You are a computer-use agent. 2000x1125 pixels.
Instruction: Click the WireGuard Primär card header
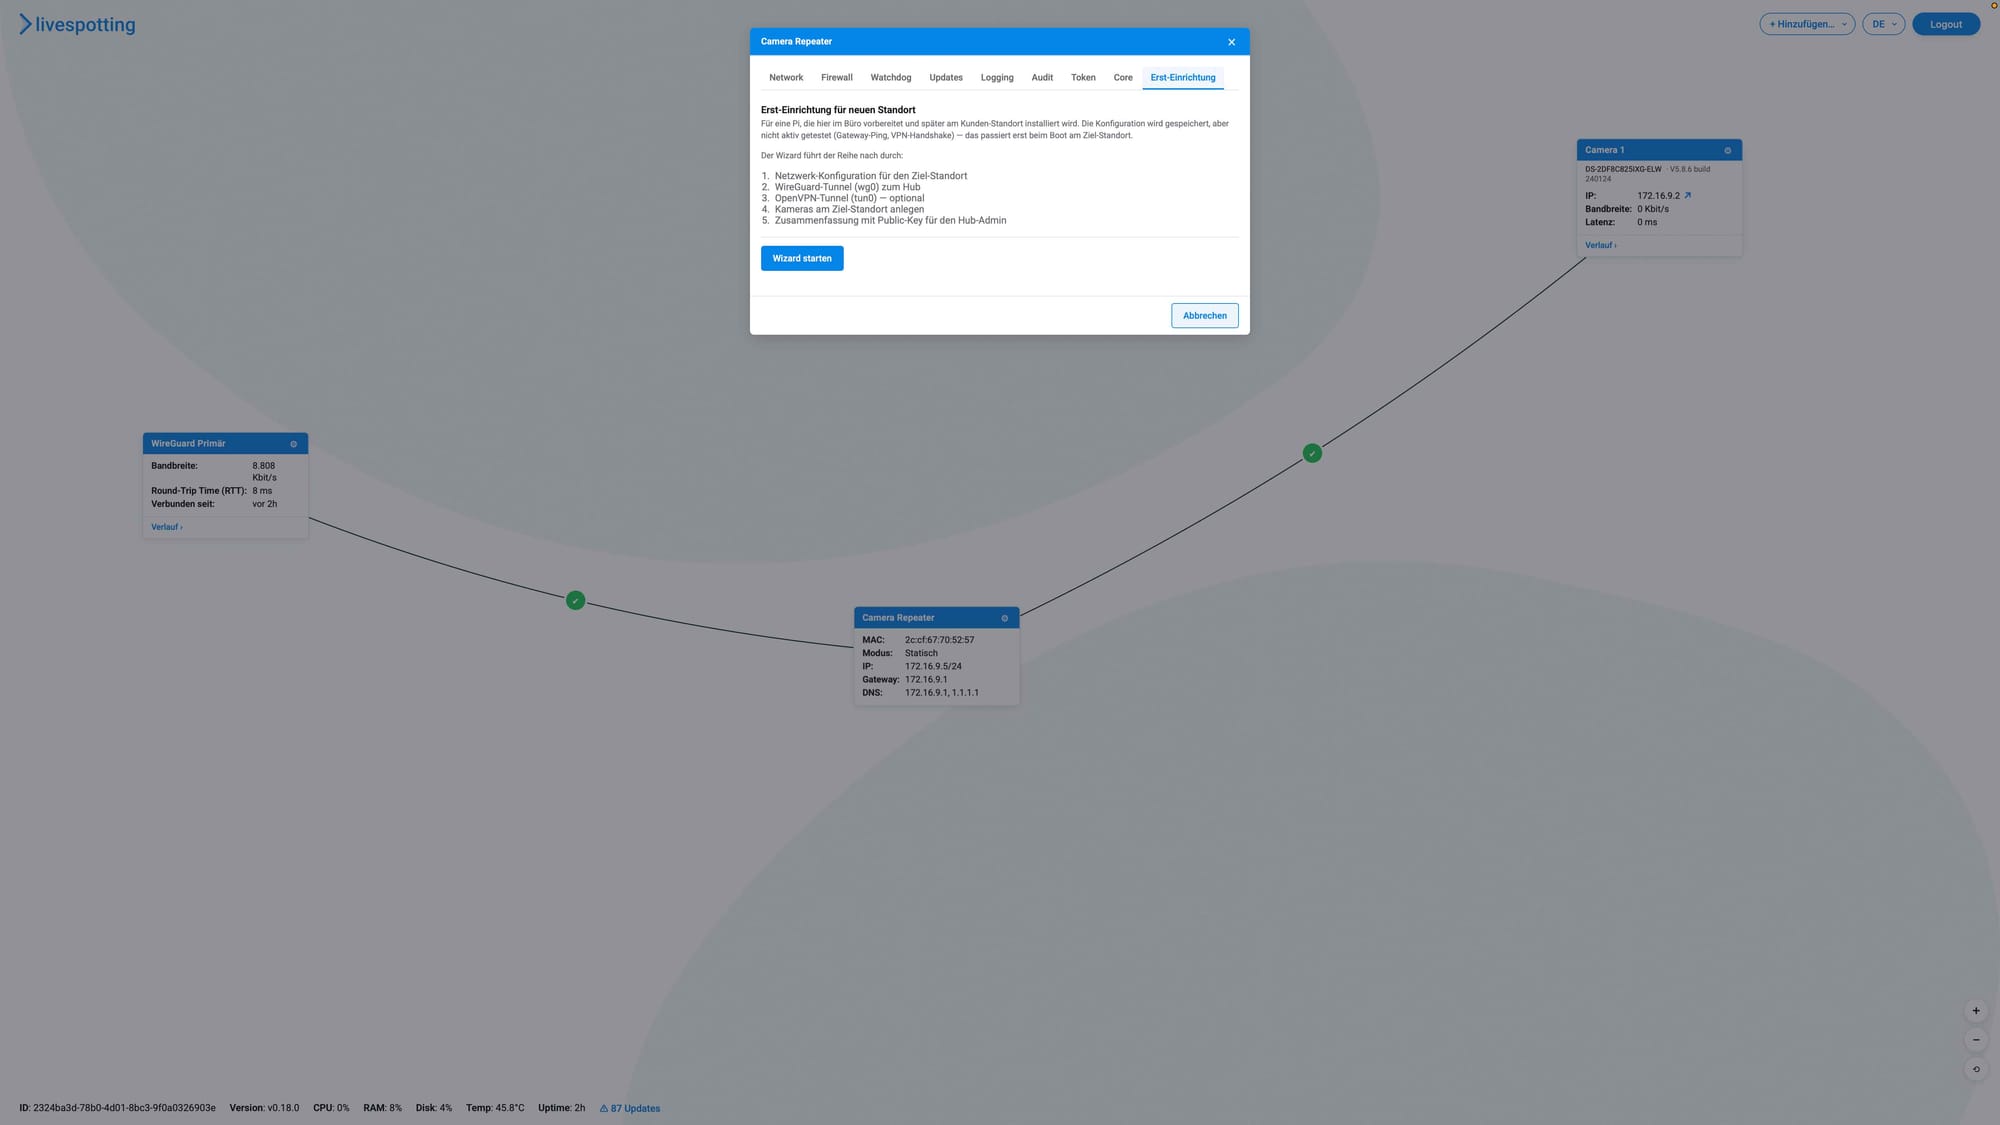[225, 444]
